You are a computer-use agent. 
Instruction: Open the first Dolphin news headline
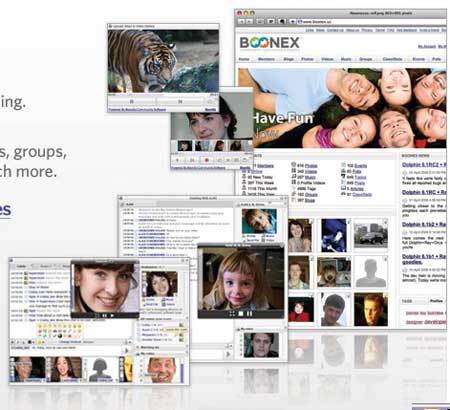424,165
